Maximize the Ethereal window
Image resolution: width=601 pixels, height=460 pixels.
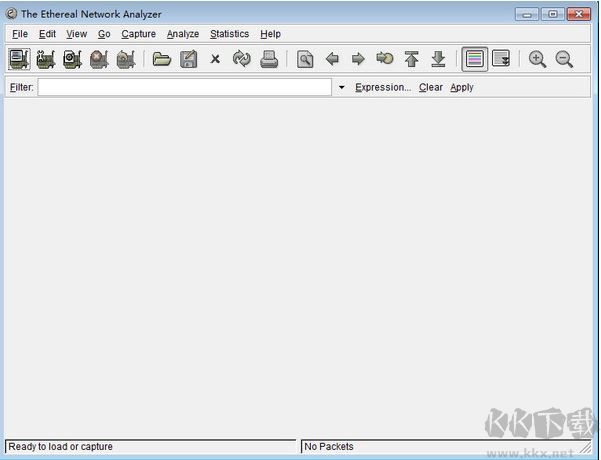(x=553, y=14)
